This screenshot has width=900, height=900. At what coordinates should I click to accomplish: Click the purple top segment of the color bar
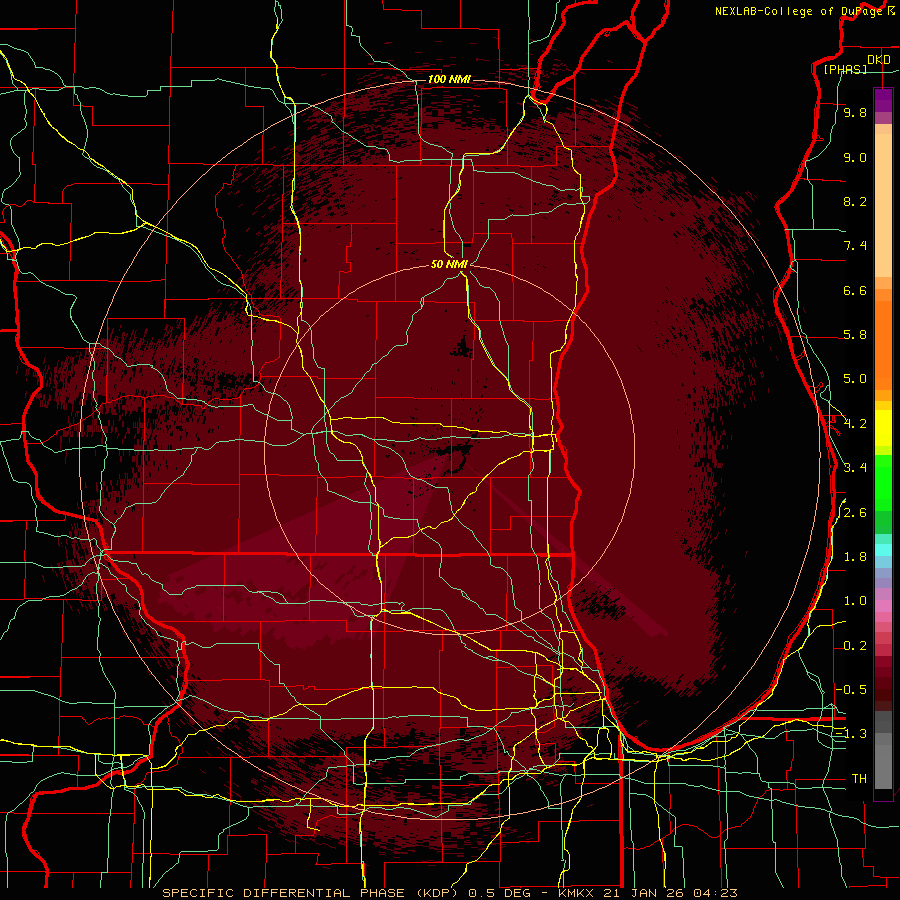point(883,100)
